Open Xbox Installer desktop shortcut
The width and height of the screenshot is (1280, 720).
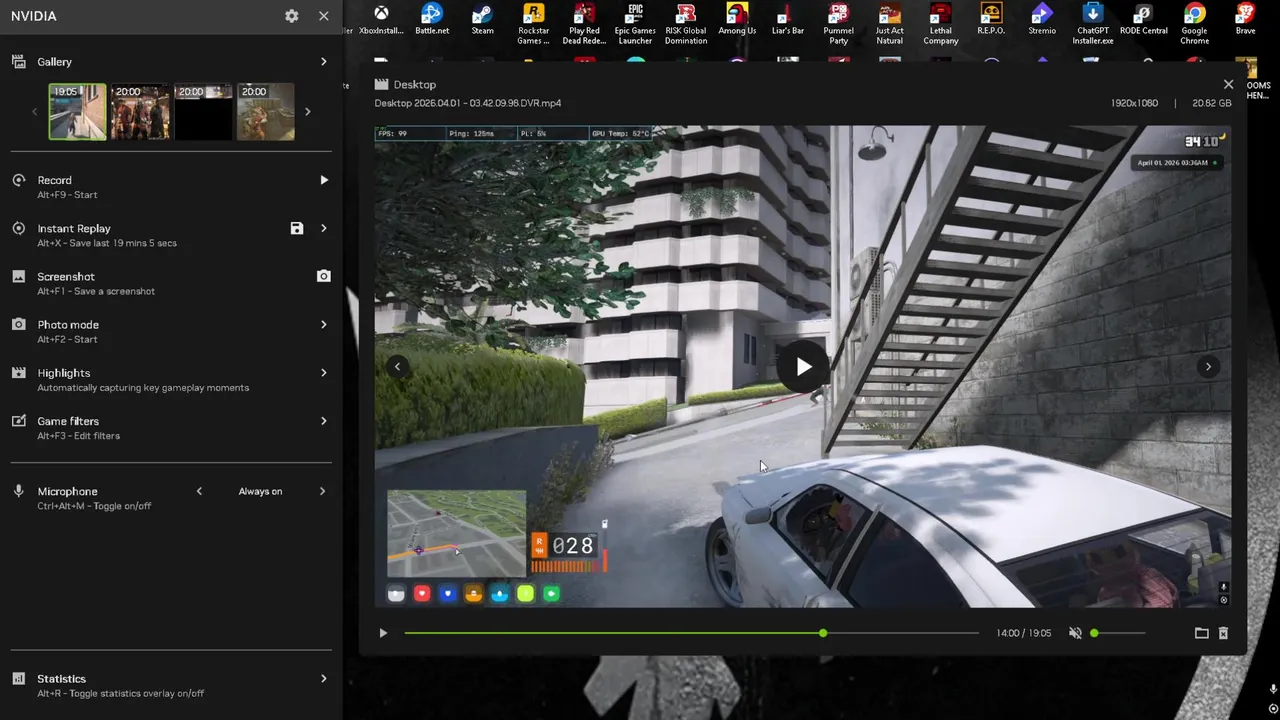coord(381,20)
